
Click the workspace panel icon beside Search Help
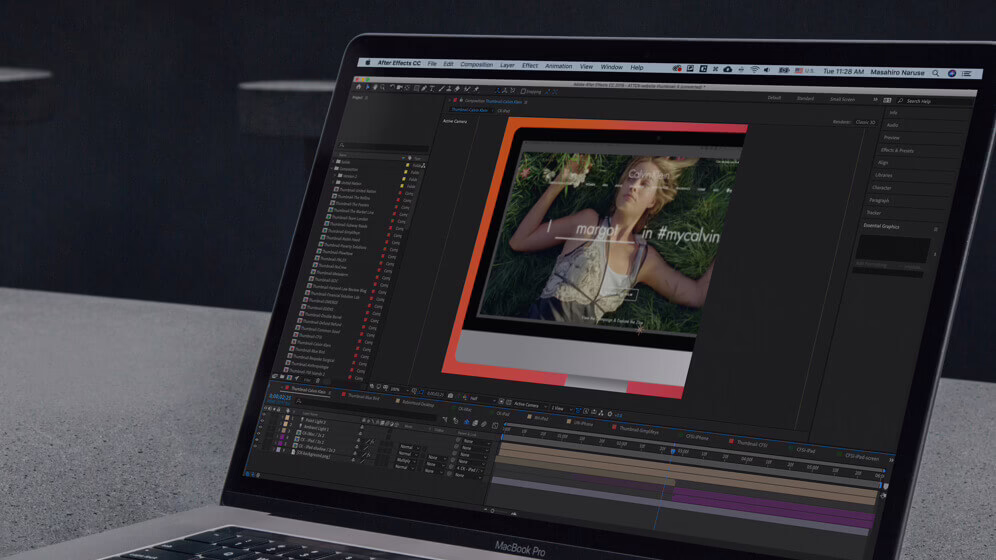[887, 100]
